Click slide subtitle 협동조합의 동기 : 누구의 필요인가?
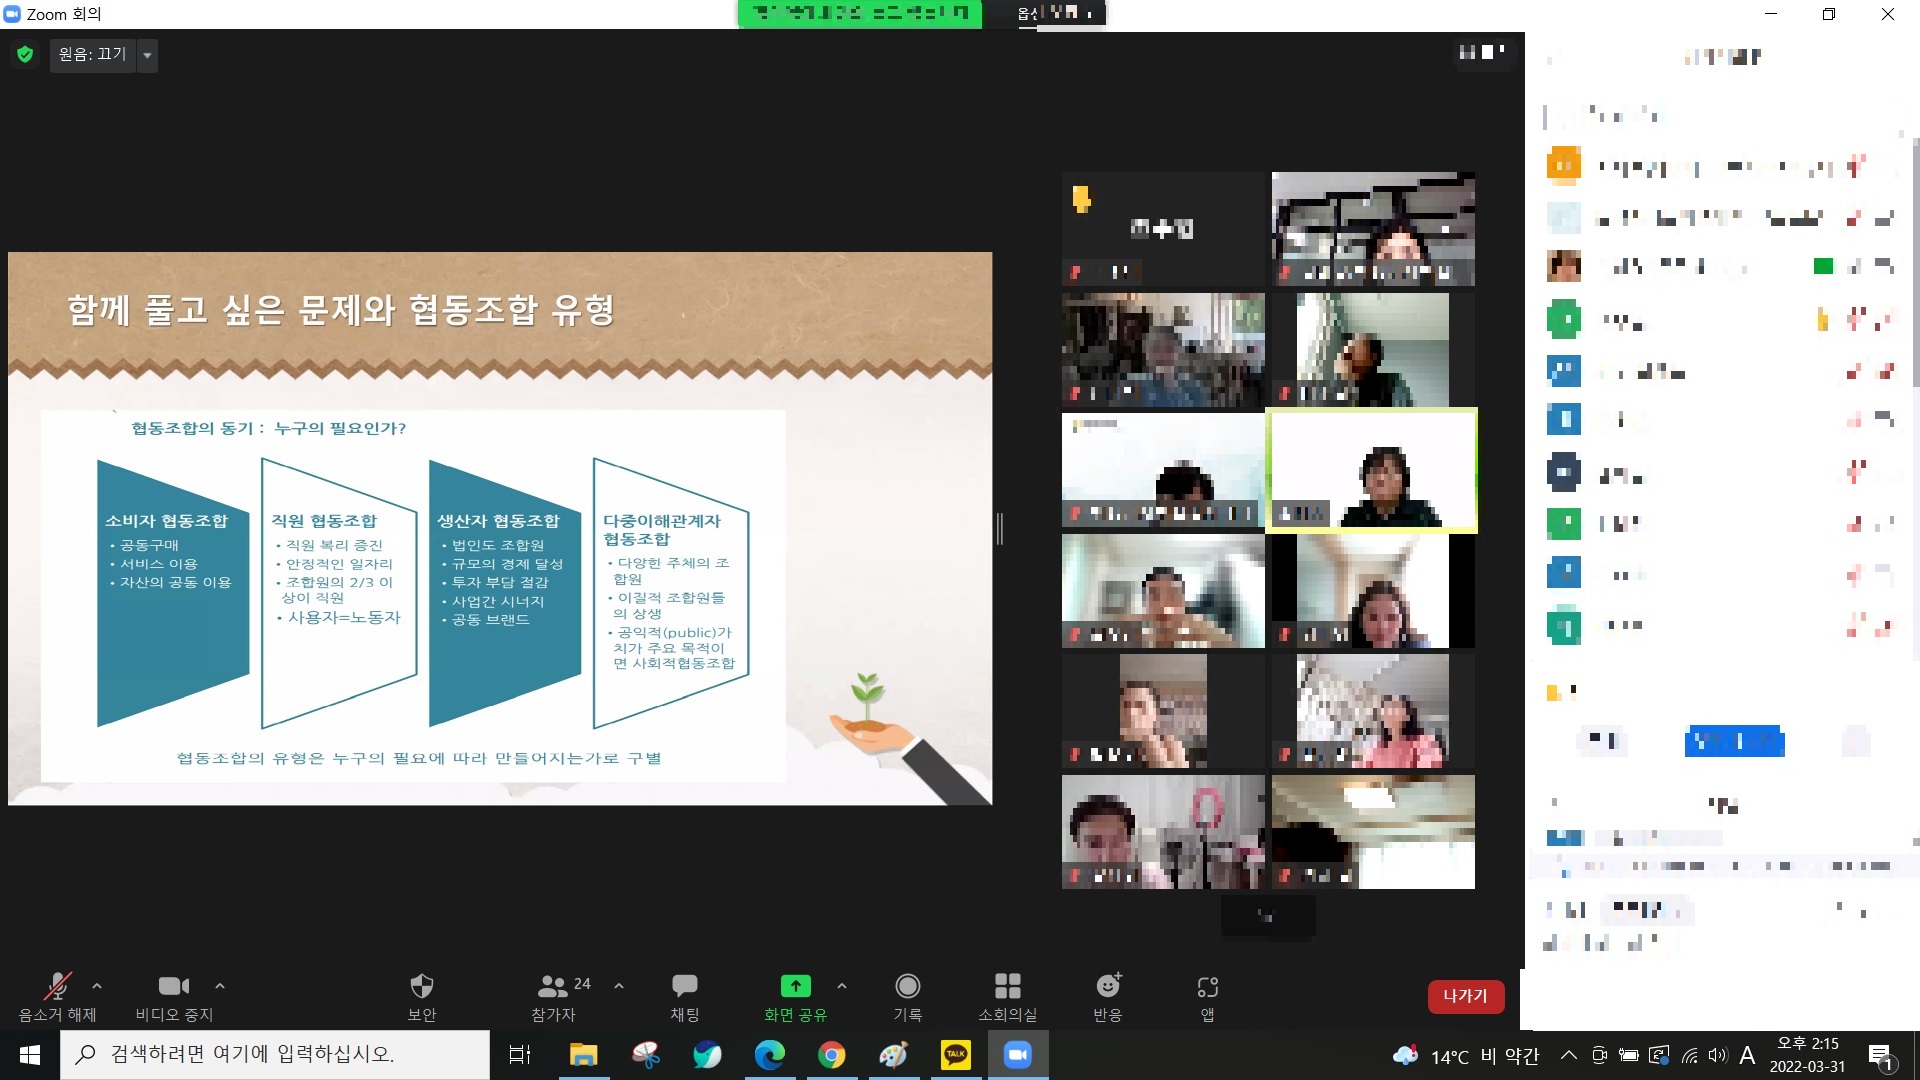The image size is (1920, 1080). point(269,428)
